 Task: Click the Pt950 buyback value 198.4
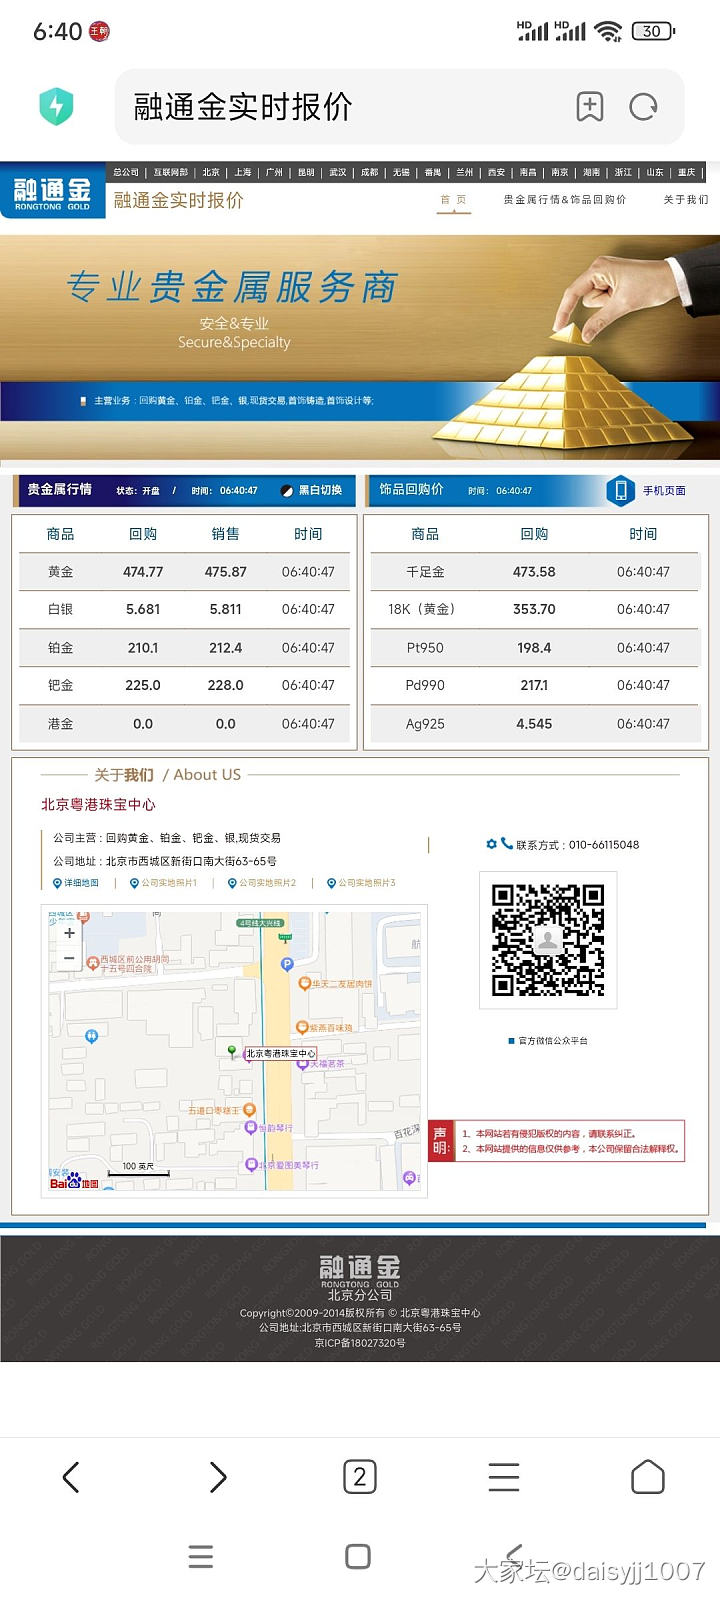pyautogui.click(x=534, y=648)
